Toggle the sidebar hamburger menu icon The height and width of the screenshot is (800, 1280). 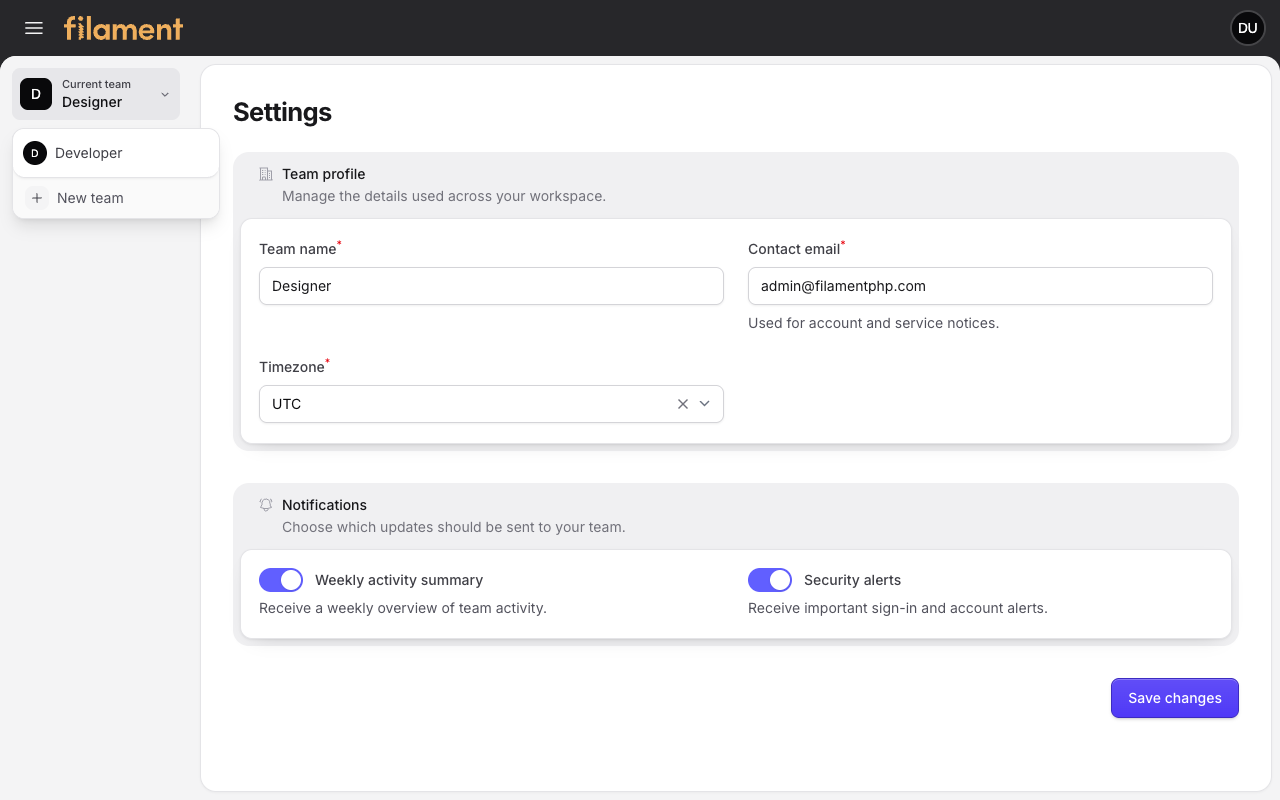pos(34,28)
